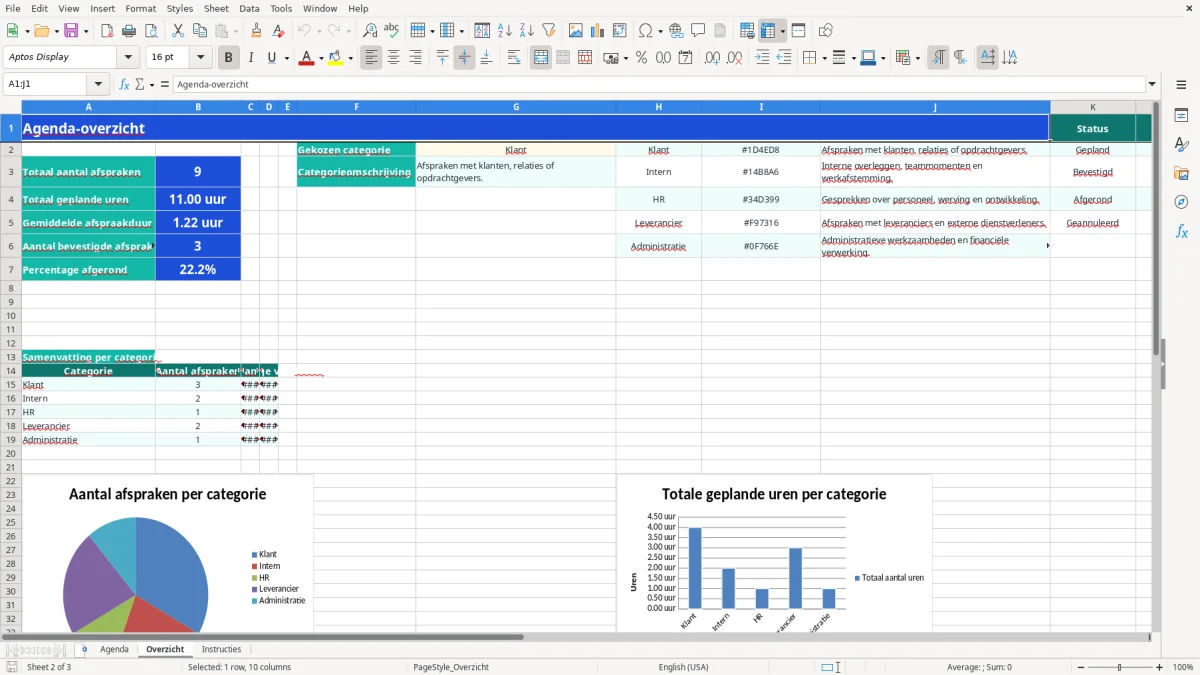Click Add Decimal Place icon
1200x675 pixels.
click(x=712, y=58)
